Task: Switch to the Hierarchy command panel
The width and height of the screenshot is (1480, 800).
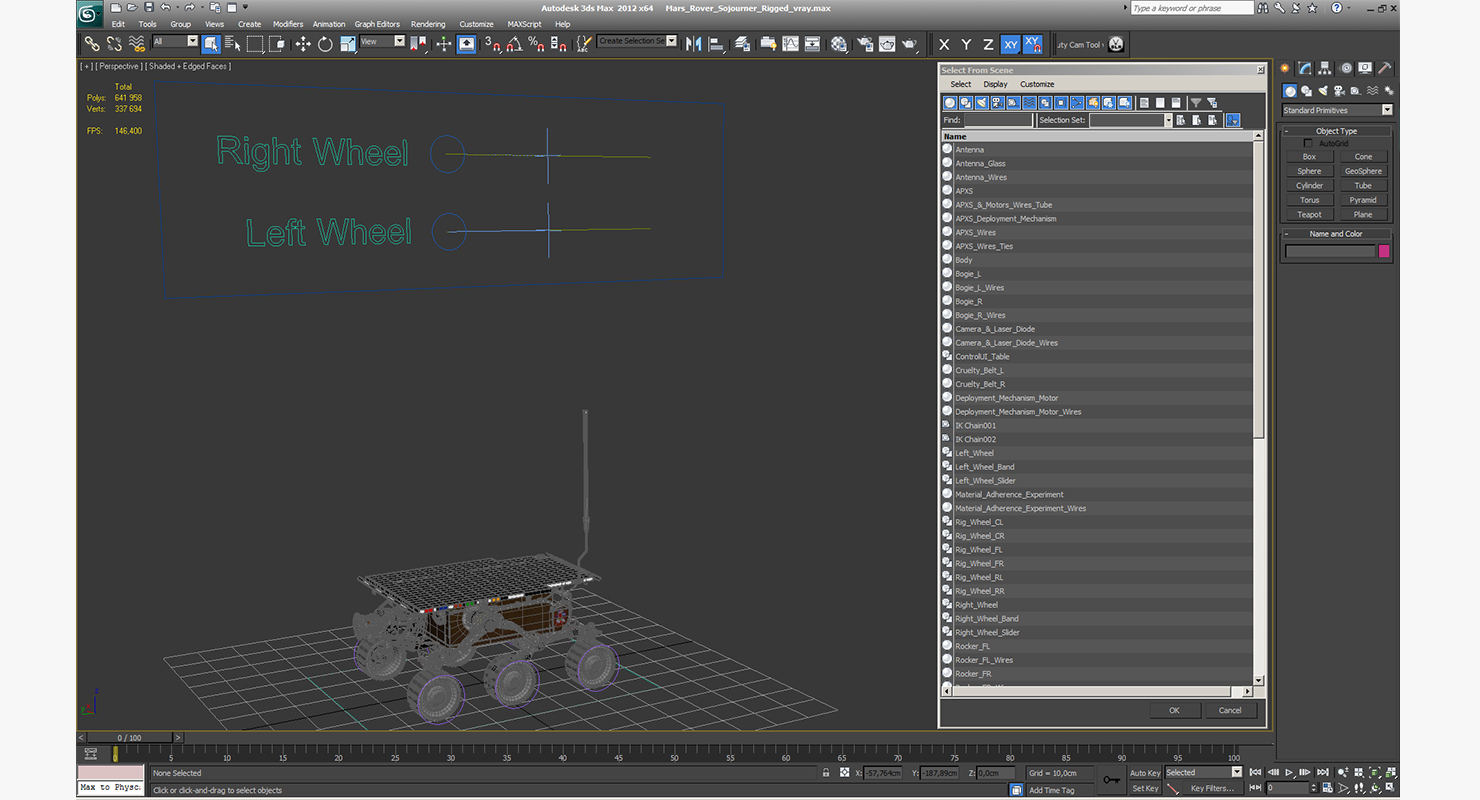Action: click(x=1325, y=68)
